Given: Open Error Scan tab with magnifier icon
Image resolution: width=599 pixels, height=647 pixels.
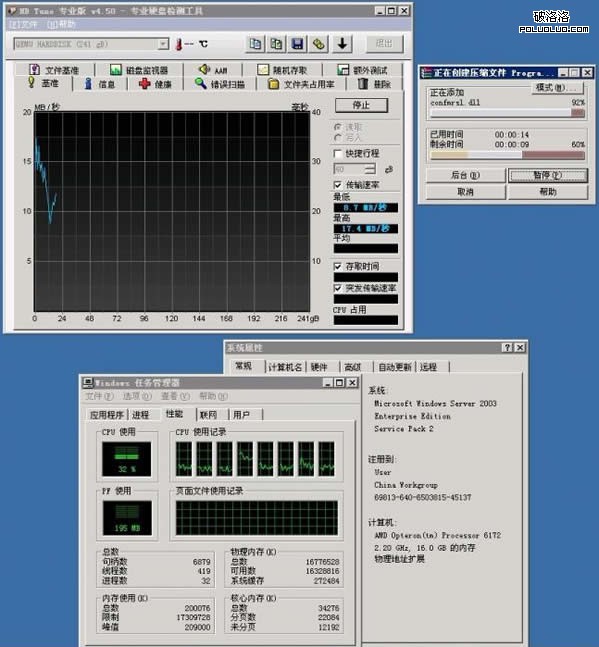Looking at the screenshot, I should [219, 84].
